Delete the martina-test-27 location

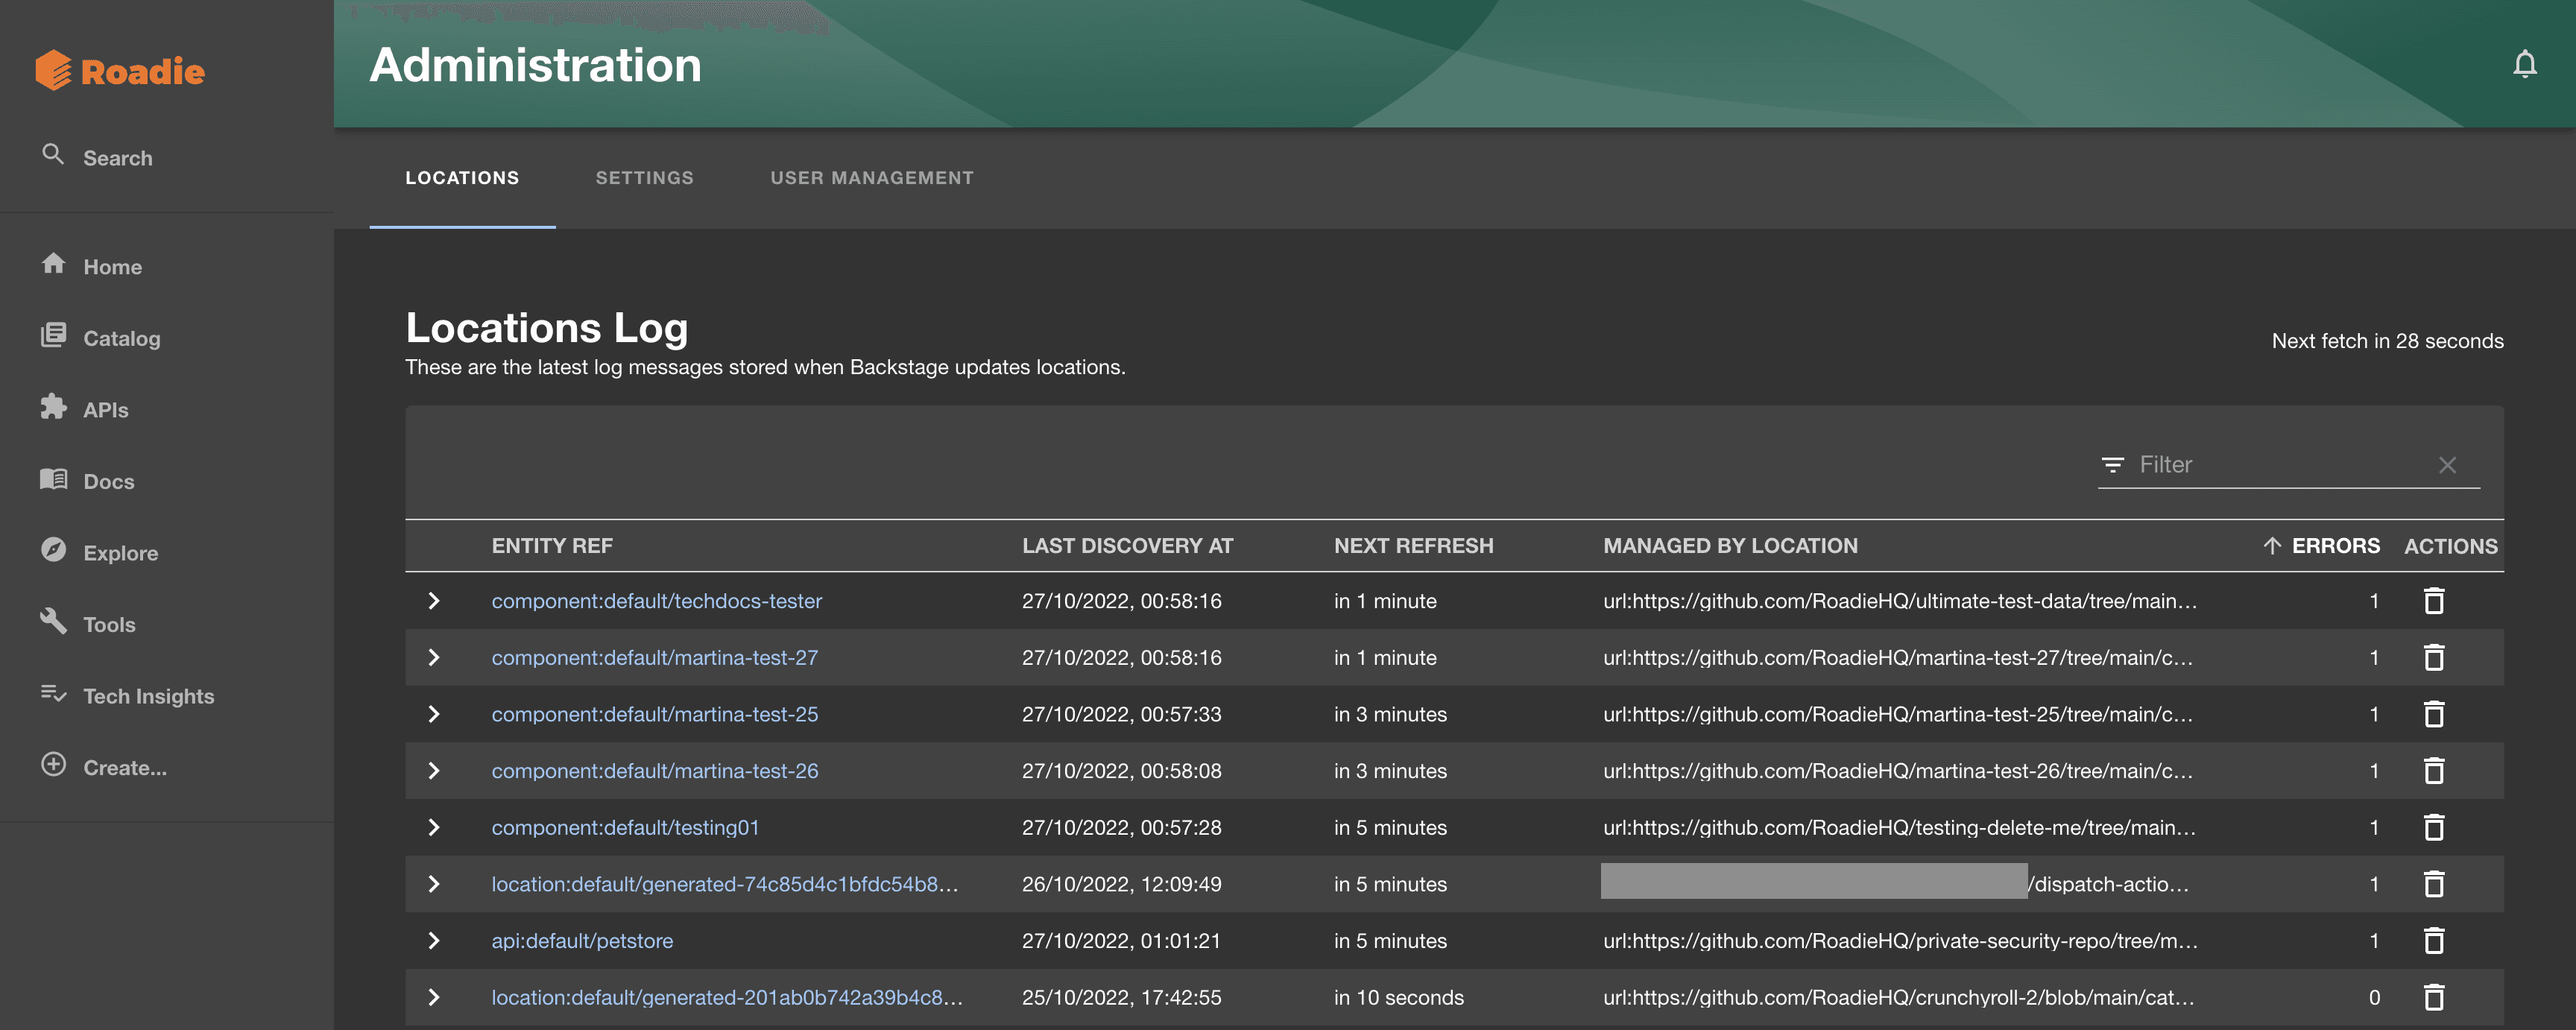tap(2434, 658)
